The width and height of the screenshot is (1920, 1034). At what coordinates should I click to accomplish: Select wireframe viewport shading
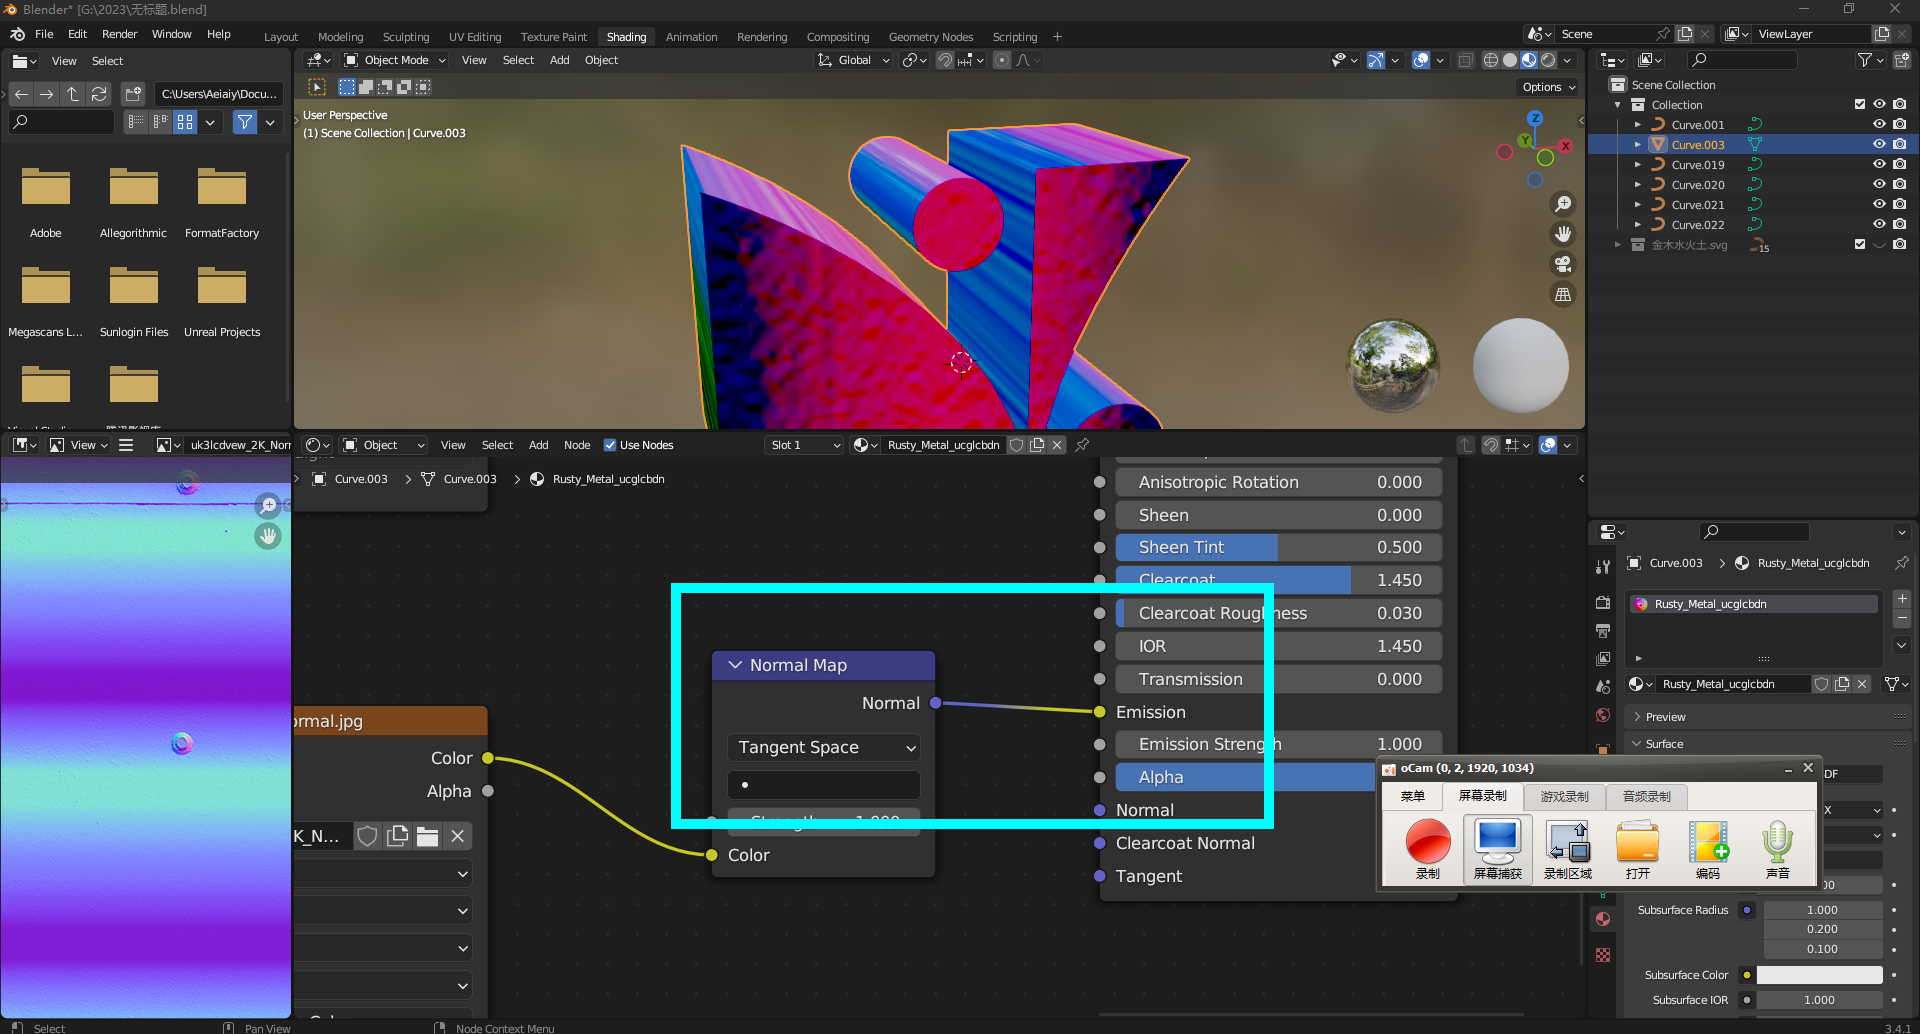tap(1491, 60)
